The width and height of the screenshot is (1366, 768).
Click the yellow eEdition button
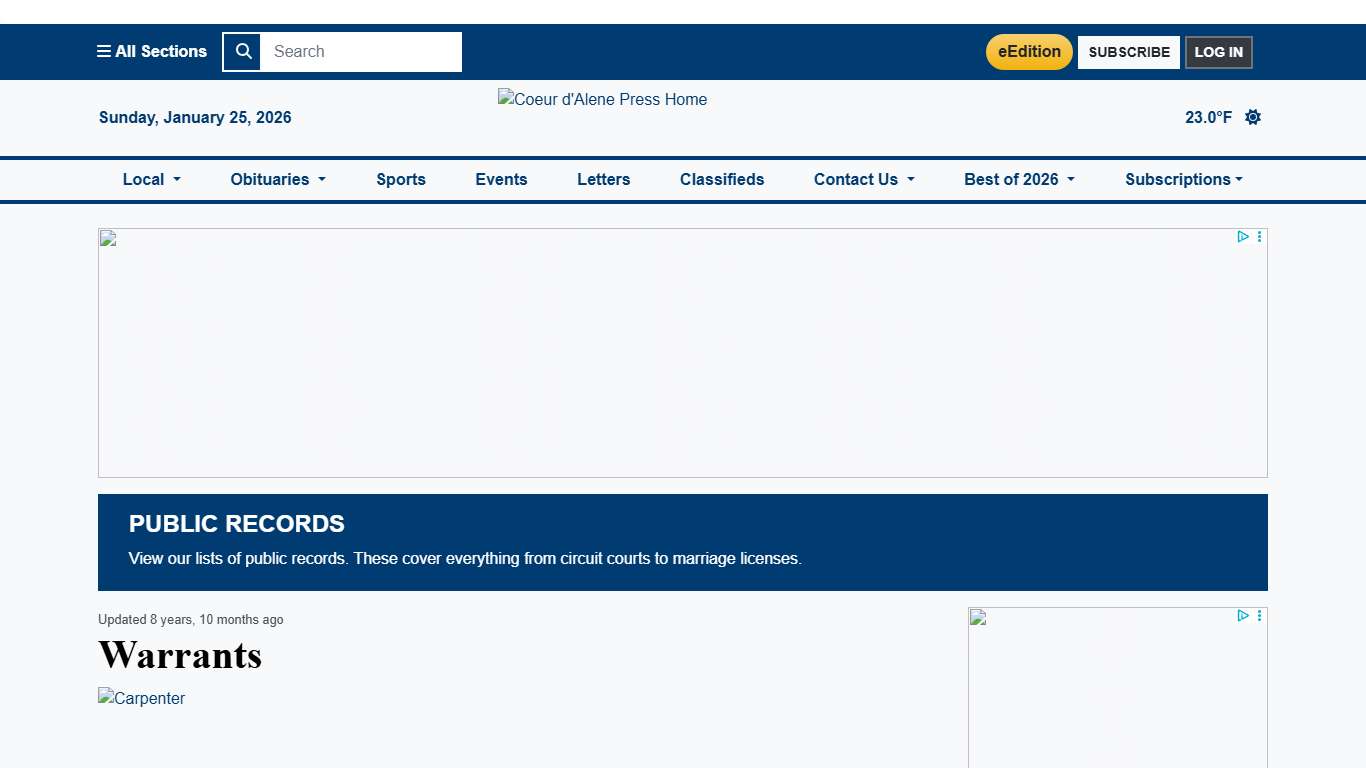(1029, 52)
